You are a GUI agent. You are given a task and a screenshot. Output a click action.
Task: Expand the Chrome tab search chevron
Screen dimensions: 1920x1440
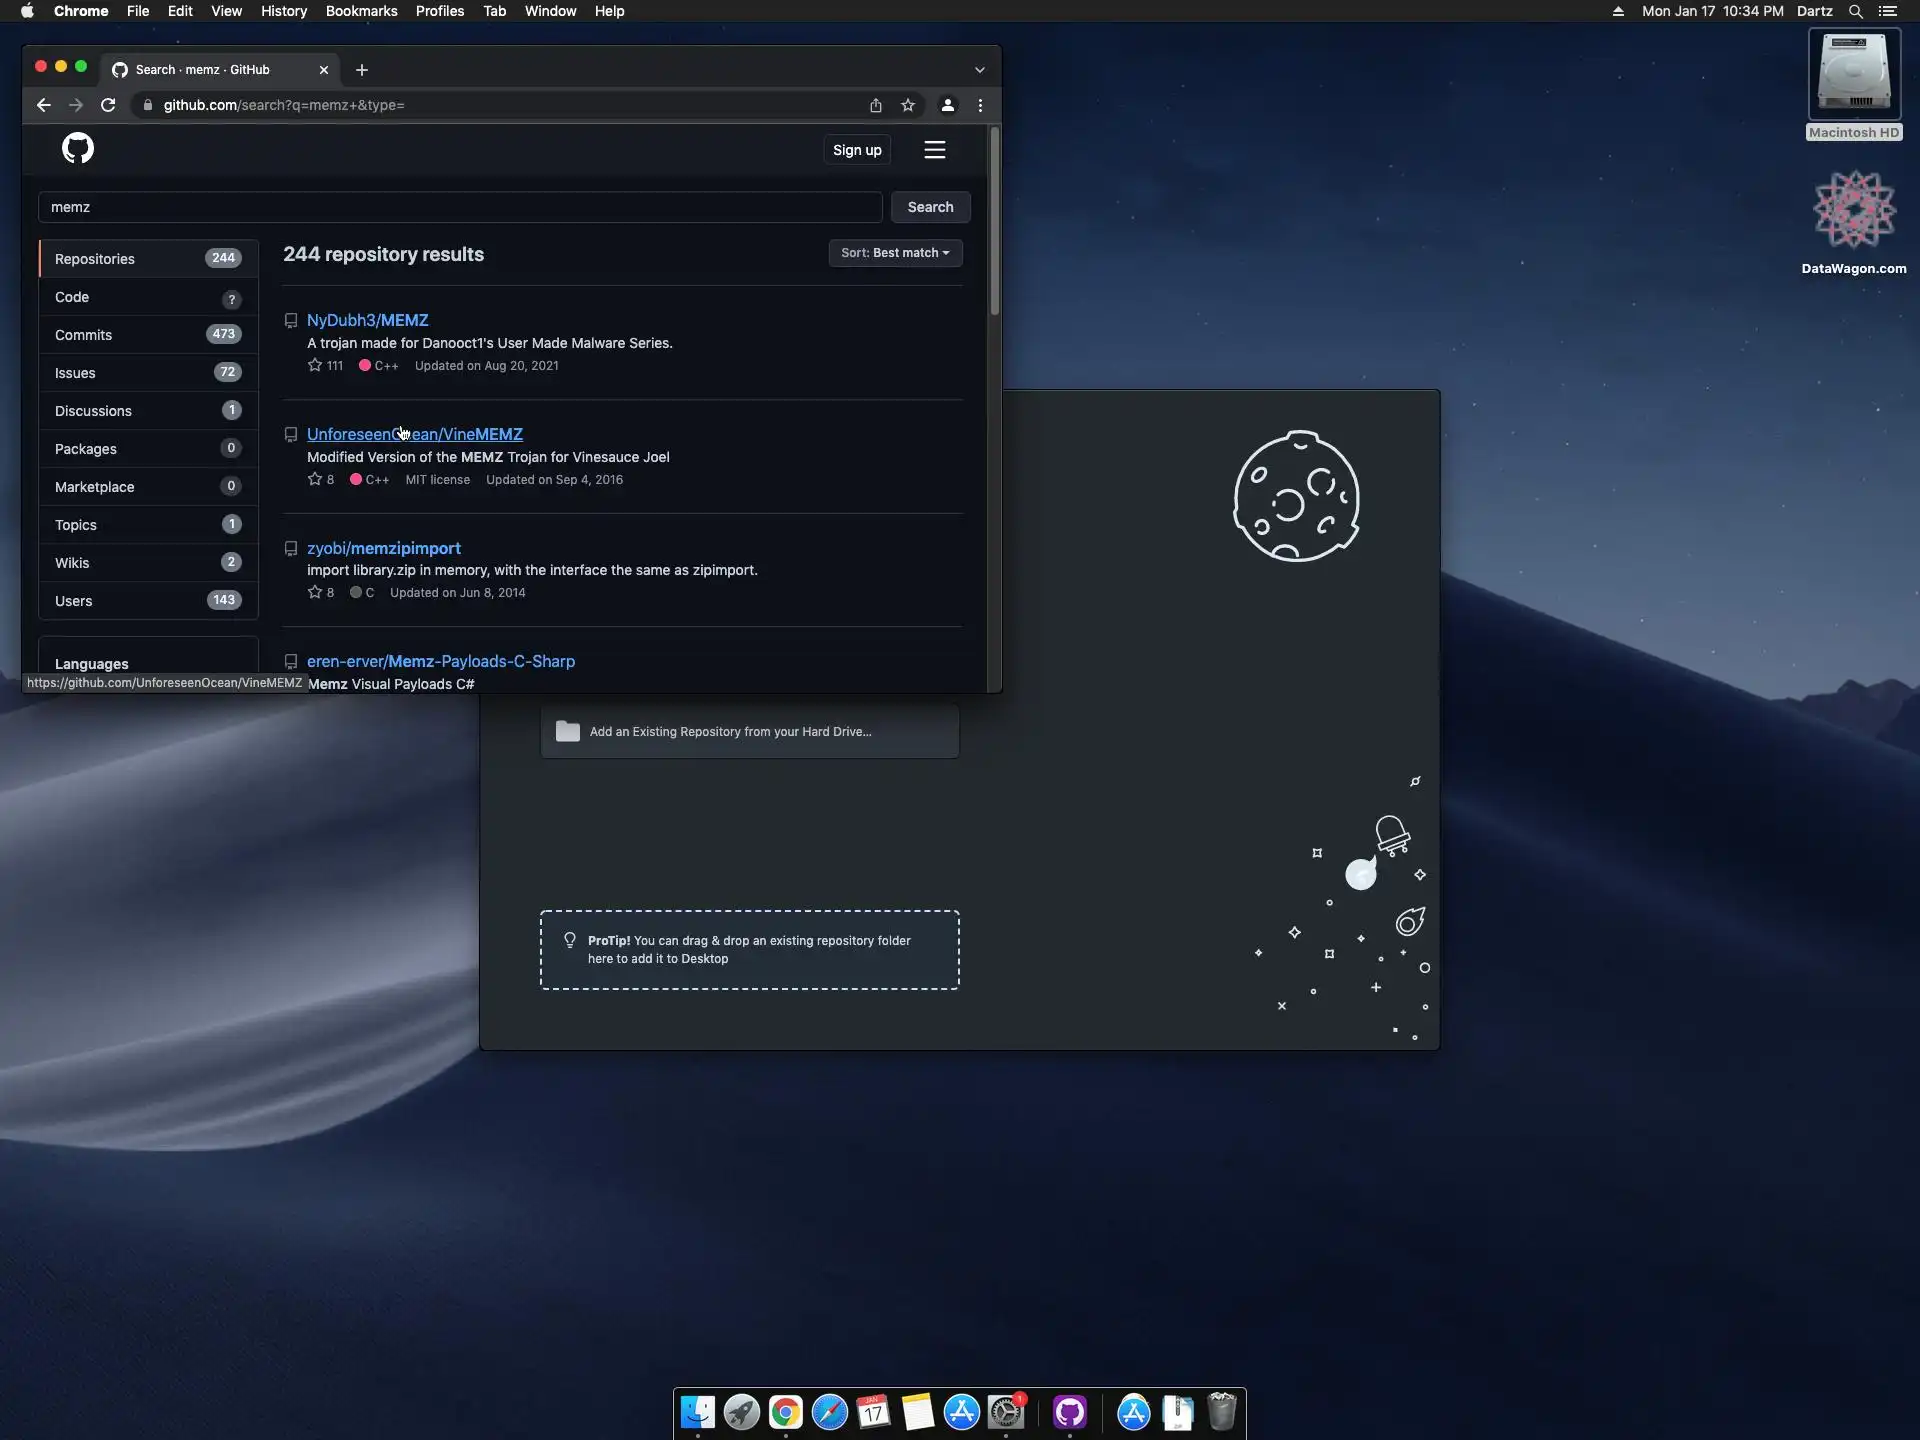tap(979, 70)
